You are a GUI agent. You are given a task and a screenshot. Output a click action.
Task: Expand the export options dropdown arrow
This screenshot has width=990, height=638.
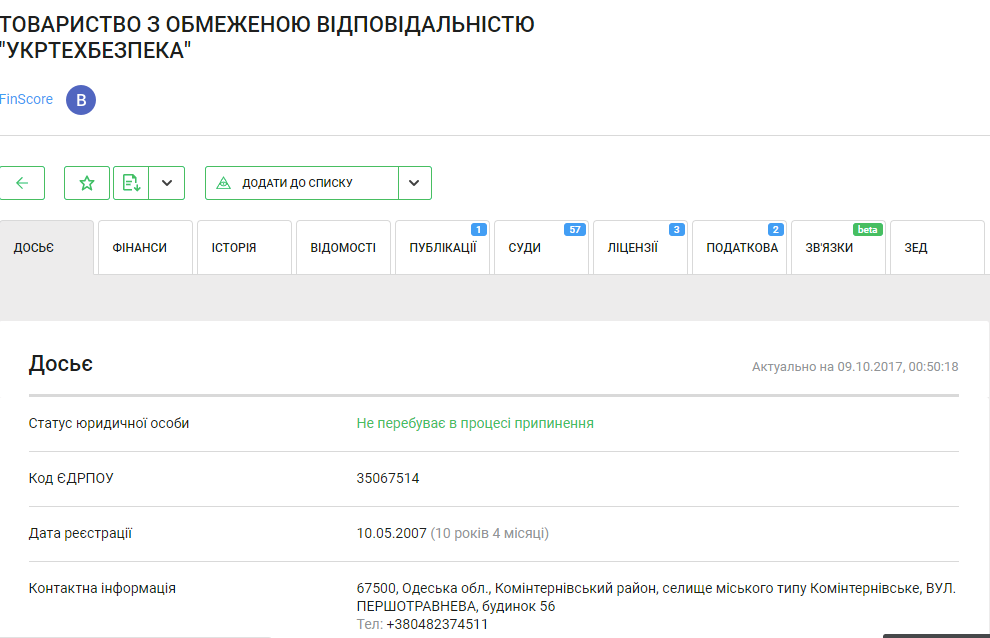click(x=167, y=183)
